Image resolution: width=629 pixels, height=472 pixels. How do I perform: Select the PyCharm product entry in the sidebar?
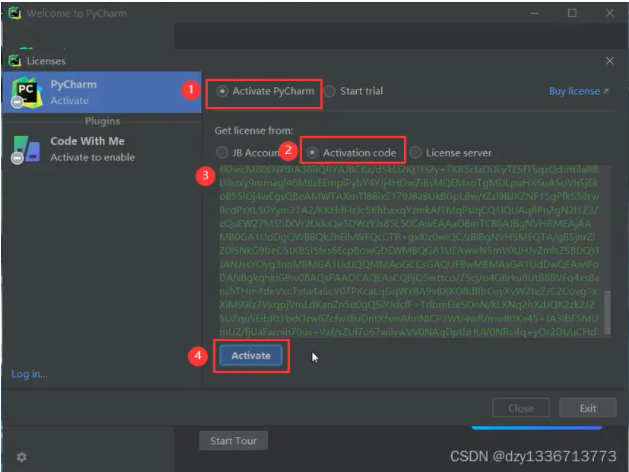pos(101,92)
